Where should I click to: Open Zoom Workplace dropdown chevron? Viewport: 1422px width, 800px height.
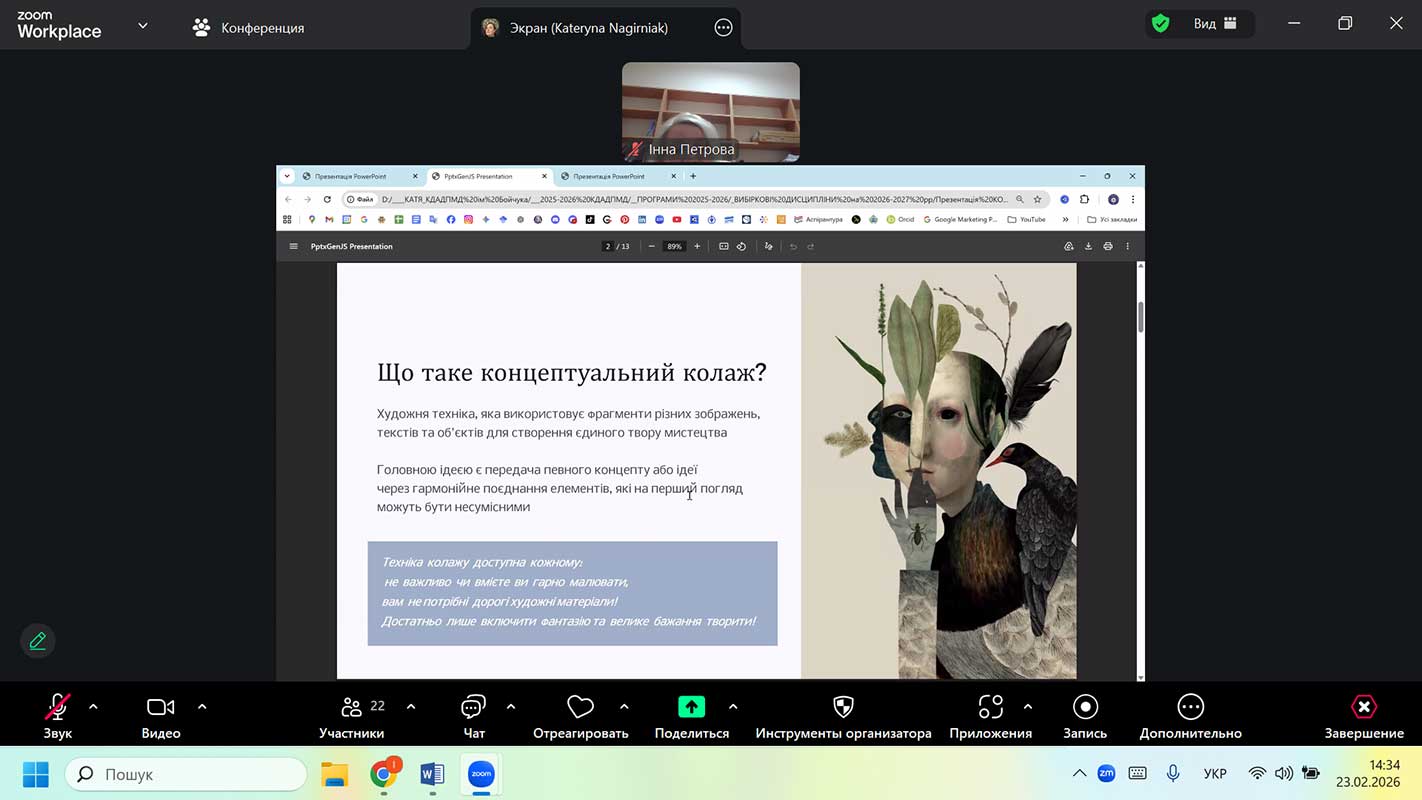pyautogui.click(x=143, y=26)
